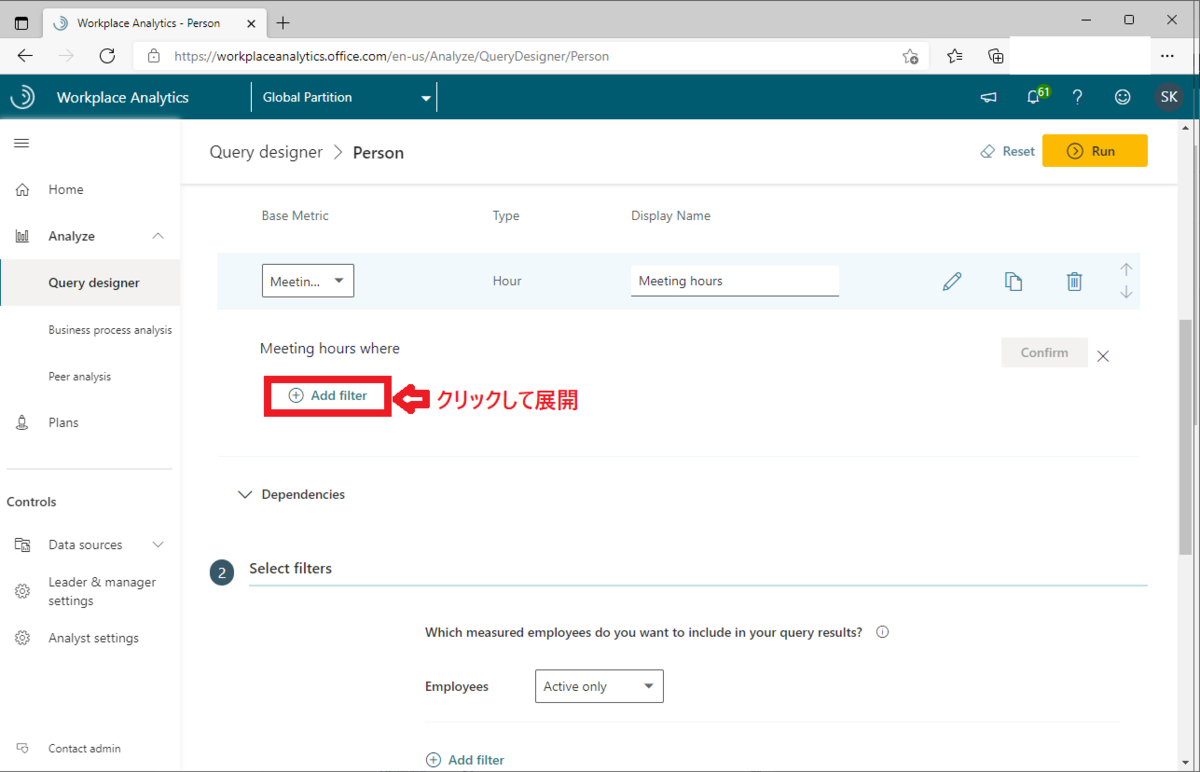Screen dimensions: 1200x772
Task: Close the Workplace Analytics browser tab
Action: tap(249, 22)
